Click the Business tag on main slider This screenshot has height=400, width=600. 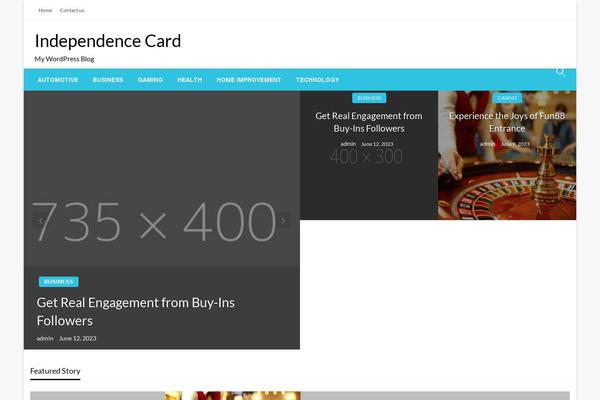pyautogui.click(x=59, y=282)
